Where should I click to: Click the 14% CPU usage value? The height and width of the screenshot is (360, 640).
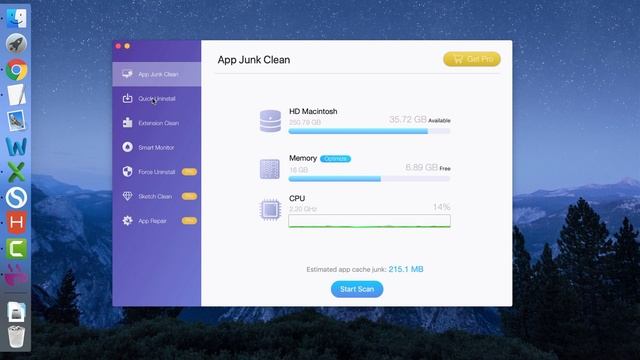[442, 207]
